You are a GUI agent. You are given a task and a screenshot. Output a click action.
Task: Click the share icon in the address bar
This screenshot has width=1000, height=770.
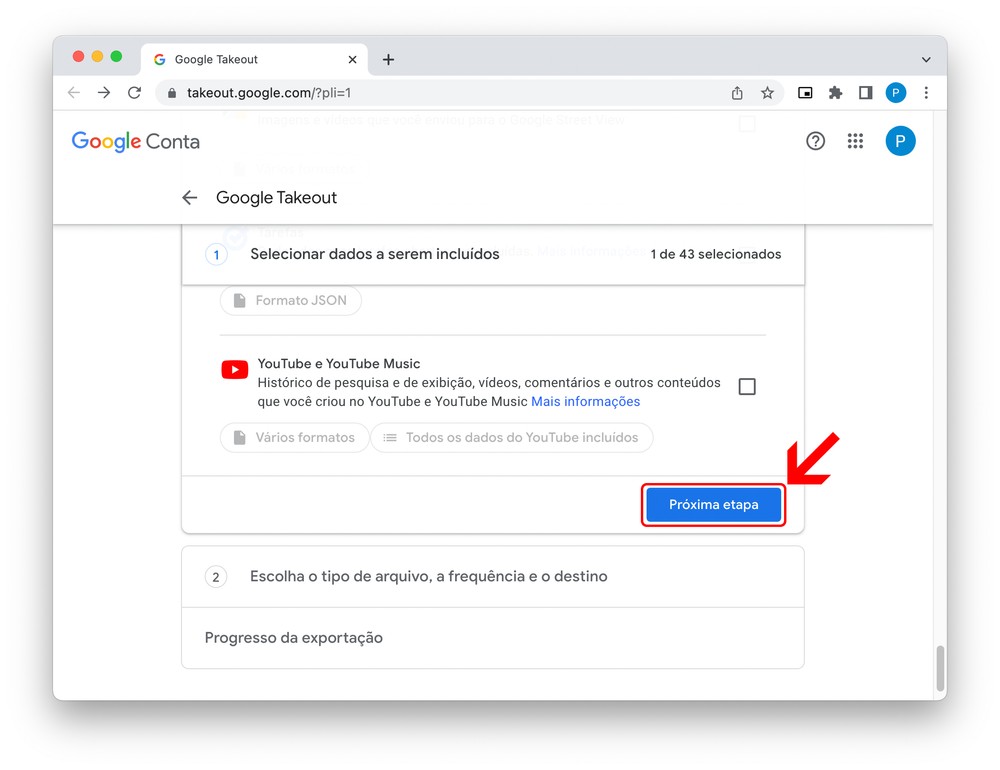737,93
